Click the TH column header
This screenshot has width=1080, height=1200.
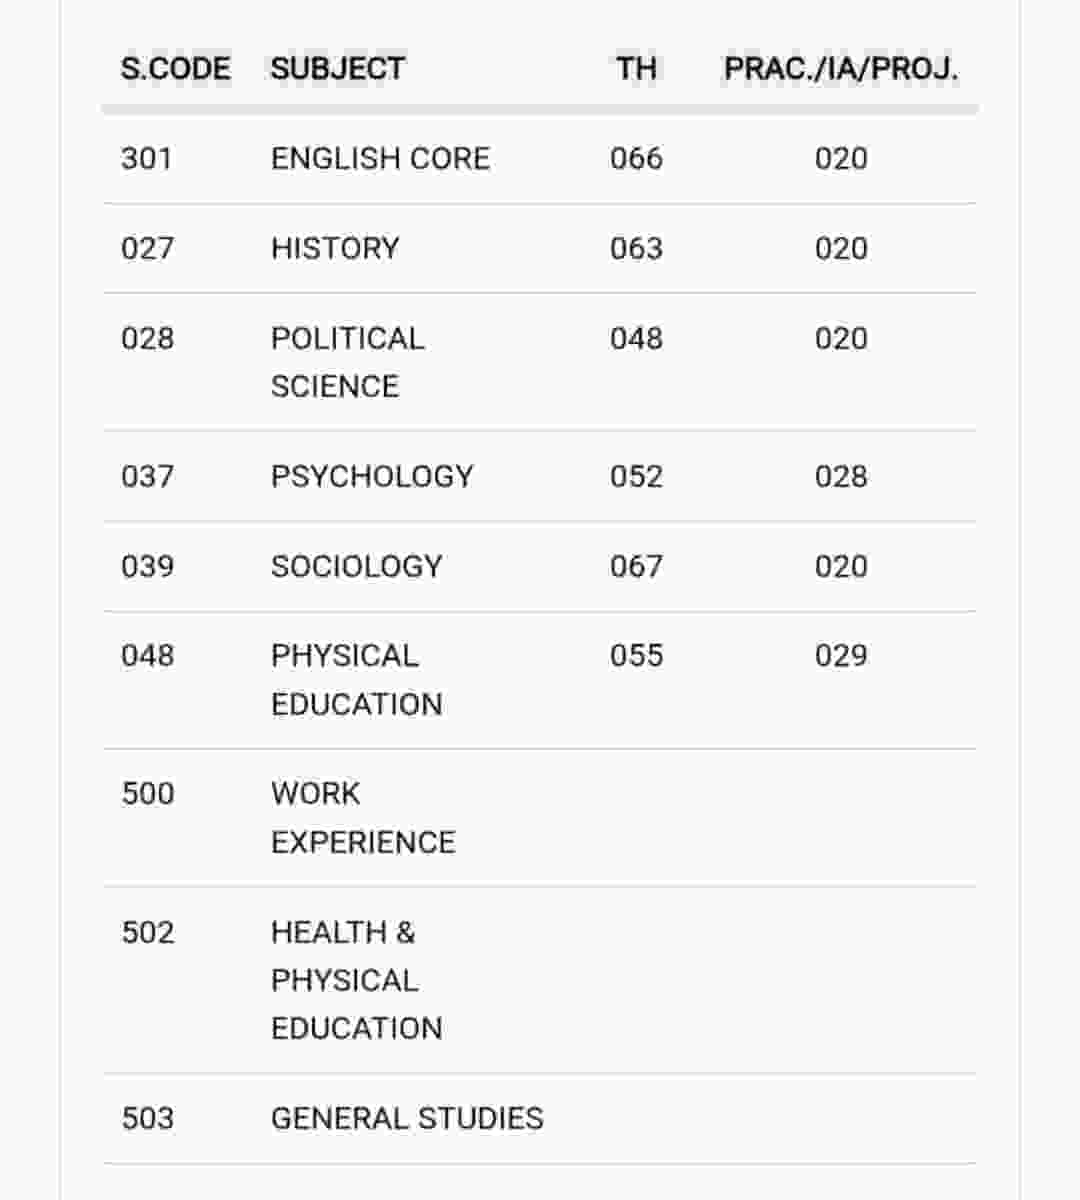tap(636, 69)
